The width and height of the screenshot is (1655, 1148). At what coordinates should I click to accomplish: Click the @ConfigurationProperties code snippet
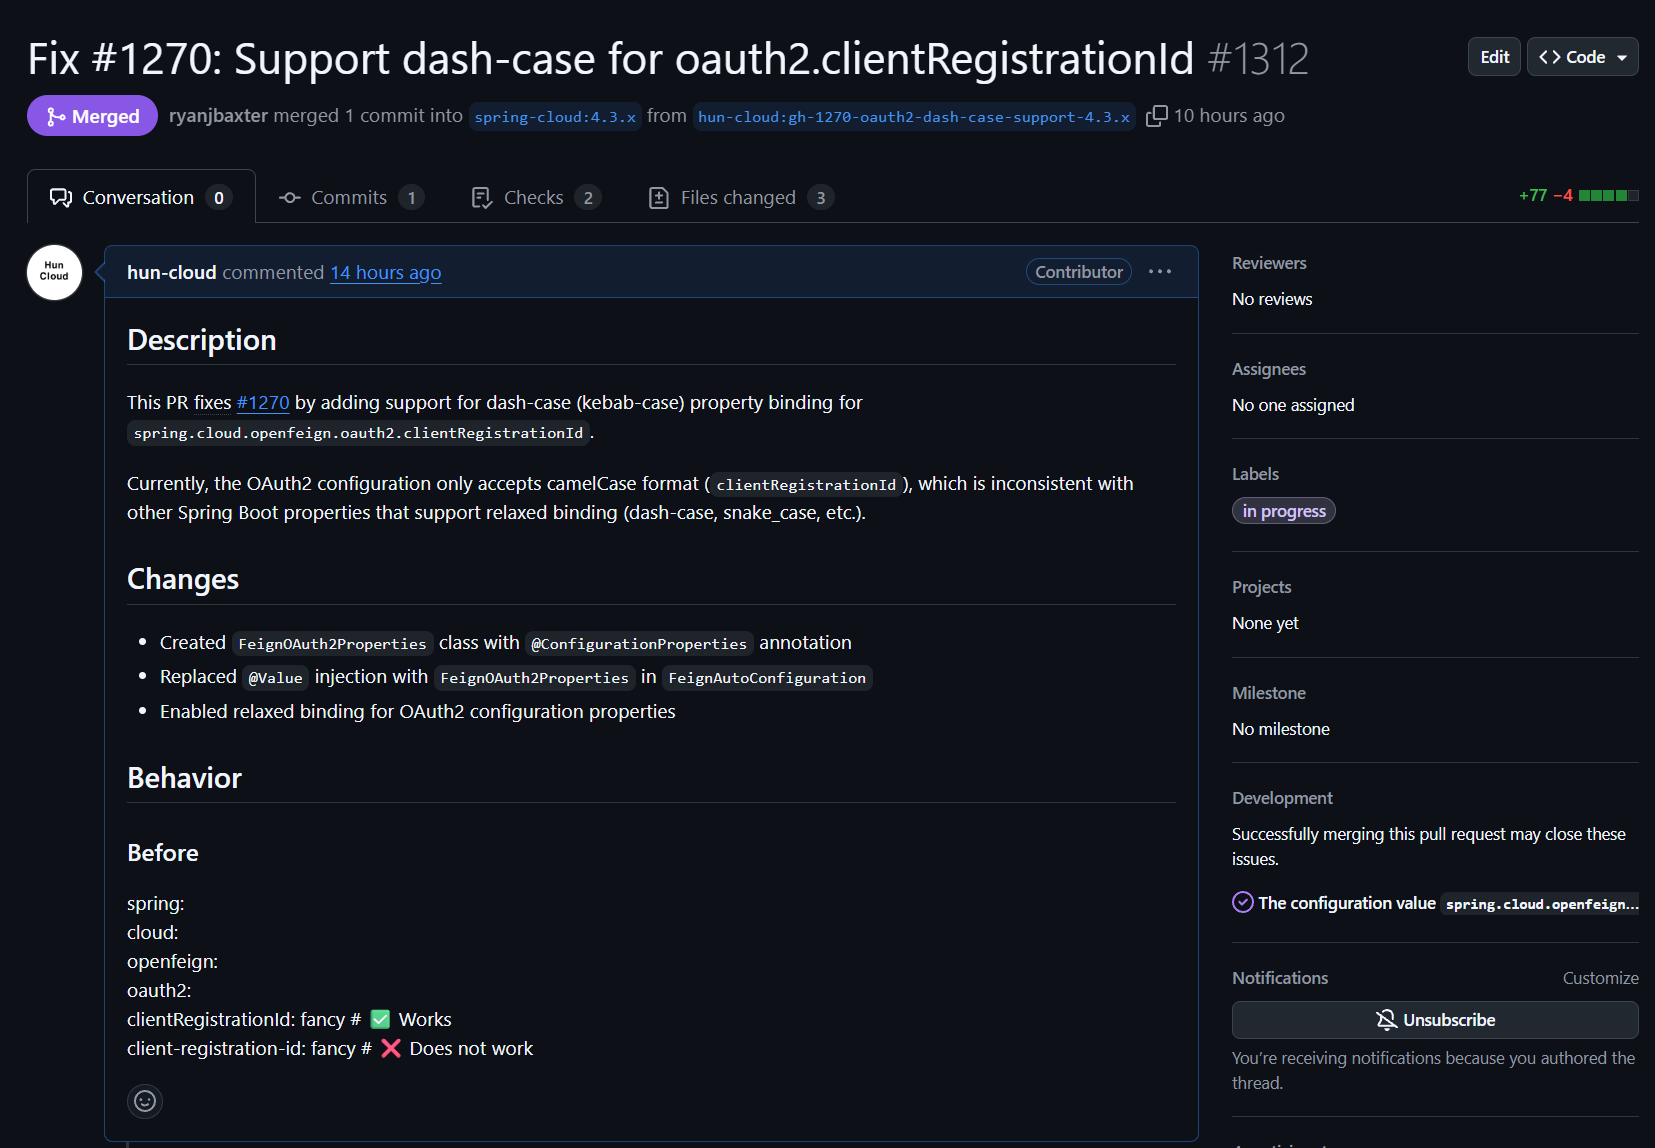[x=639, y=644]
